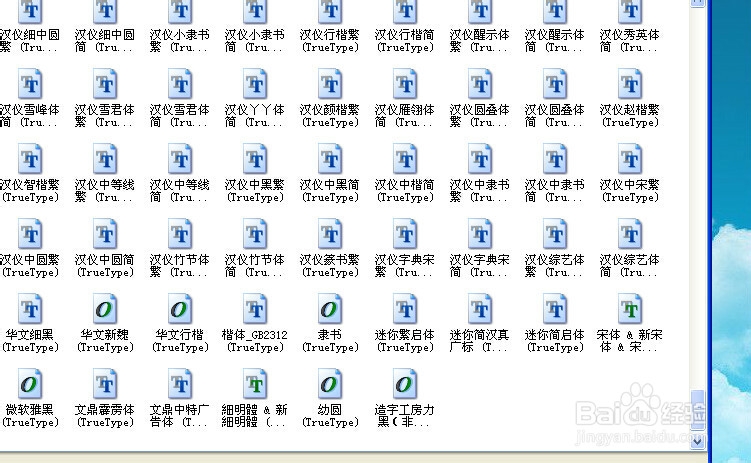
Task: Click the 汉仪中黑繁 font icon
Action: click(255, 159)
